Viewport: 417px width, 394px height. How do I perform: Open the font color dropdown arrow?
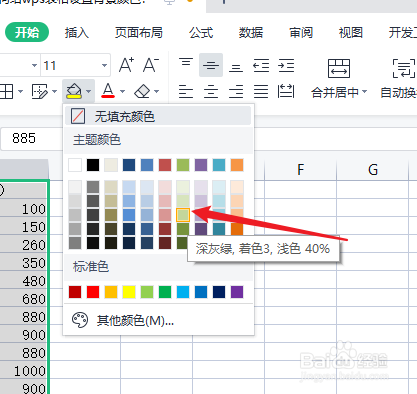pyautogui.click(x=122, y=91)
